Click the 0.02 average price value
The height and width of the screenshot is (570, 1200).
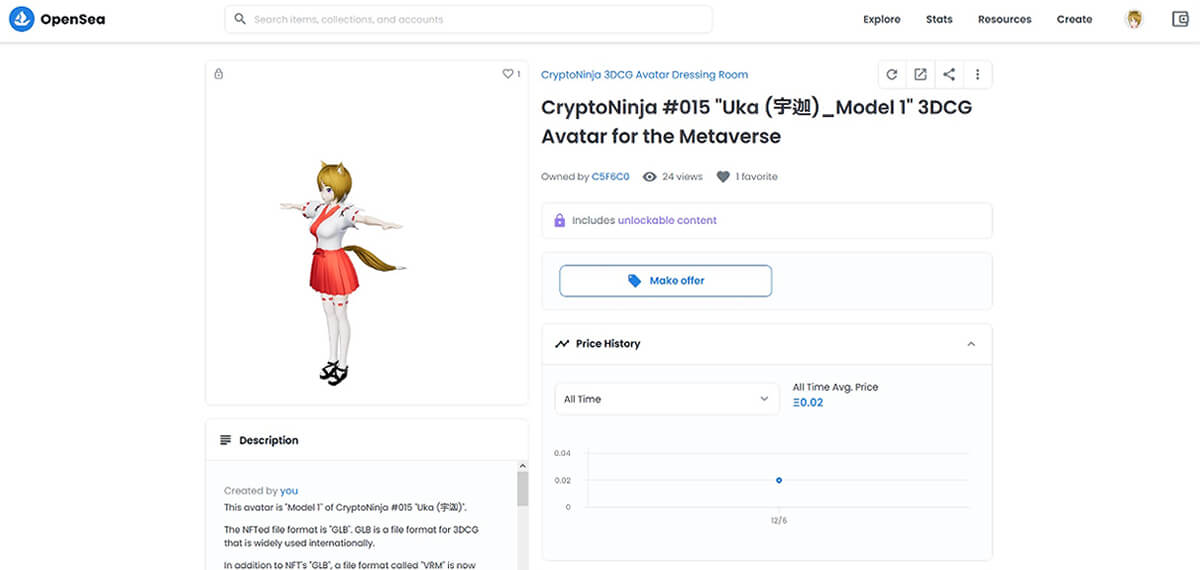click(x=808, y=403)
